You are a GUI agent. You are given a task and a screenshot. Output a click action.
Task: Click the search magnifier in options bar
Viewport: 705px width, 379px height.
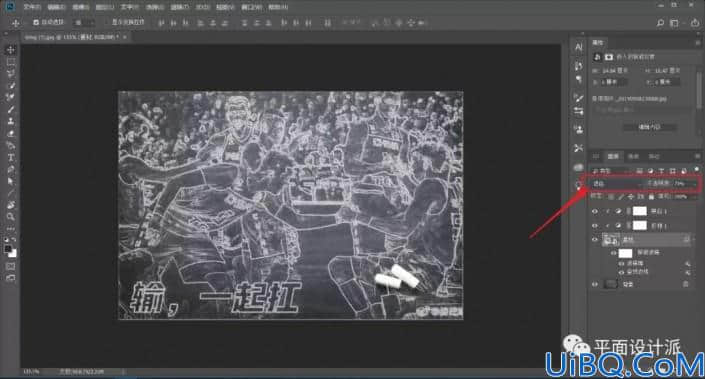tap(660, 23)
